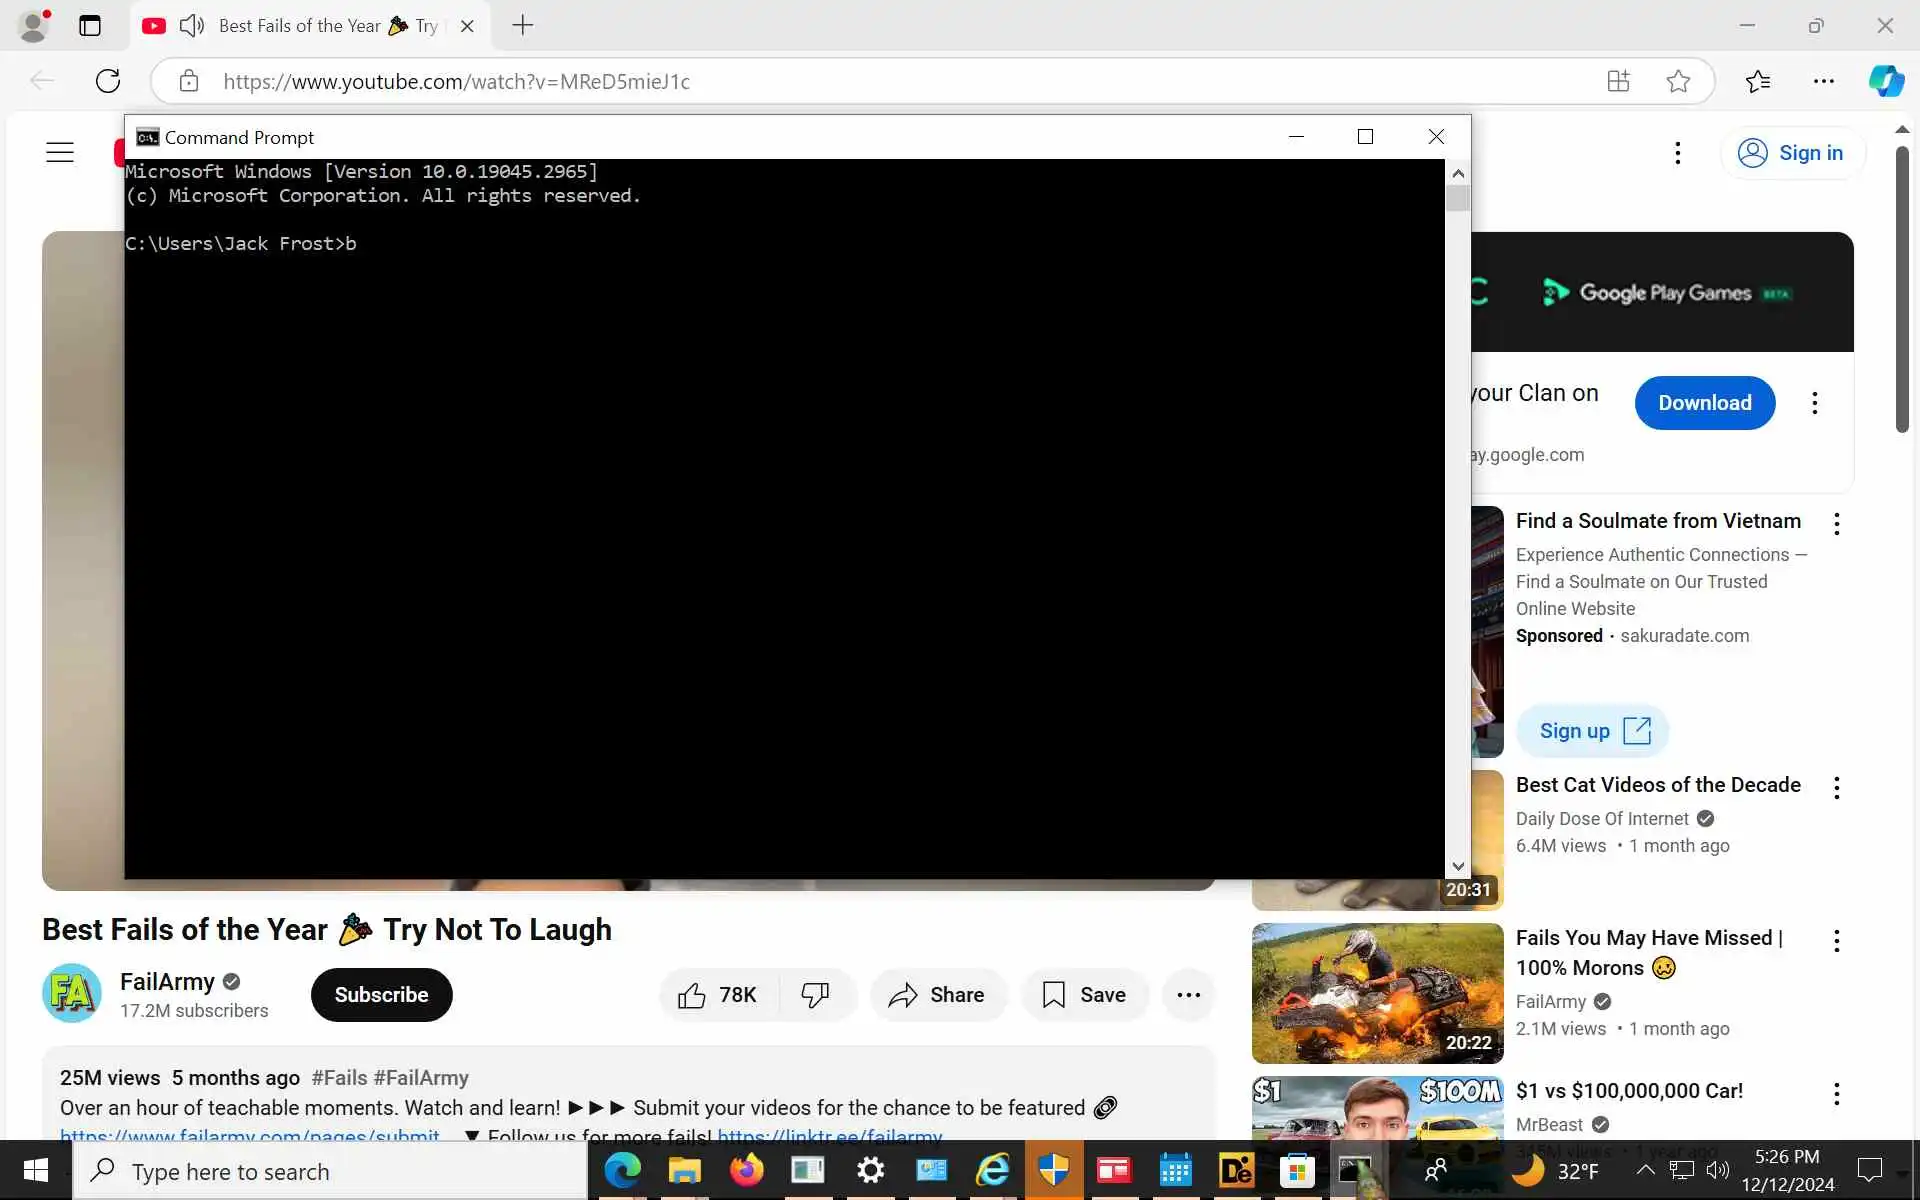Expand the system tray hidden icons chevron
Screen dimensions: 1920x1200
(x=1645, y=1170)
